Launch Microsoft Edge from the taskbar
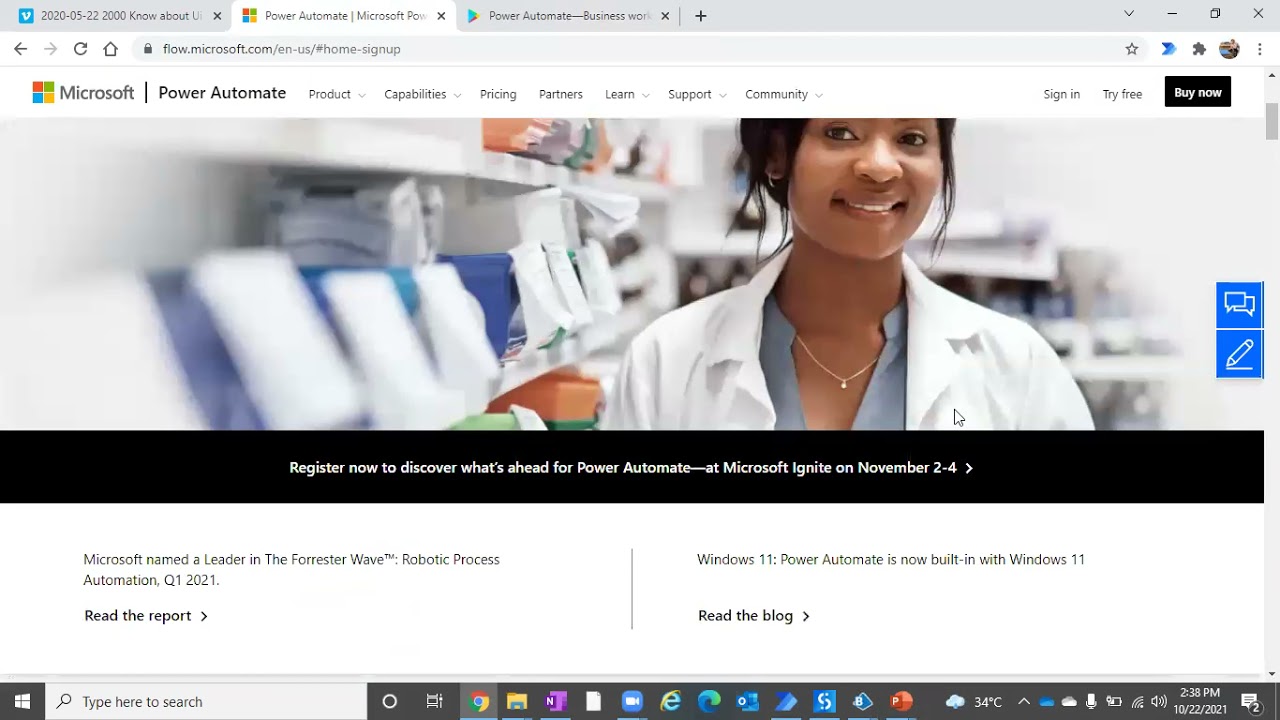The image size is (1280, 720). (709, 701)
